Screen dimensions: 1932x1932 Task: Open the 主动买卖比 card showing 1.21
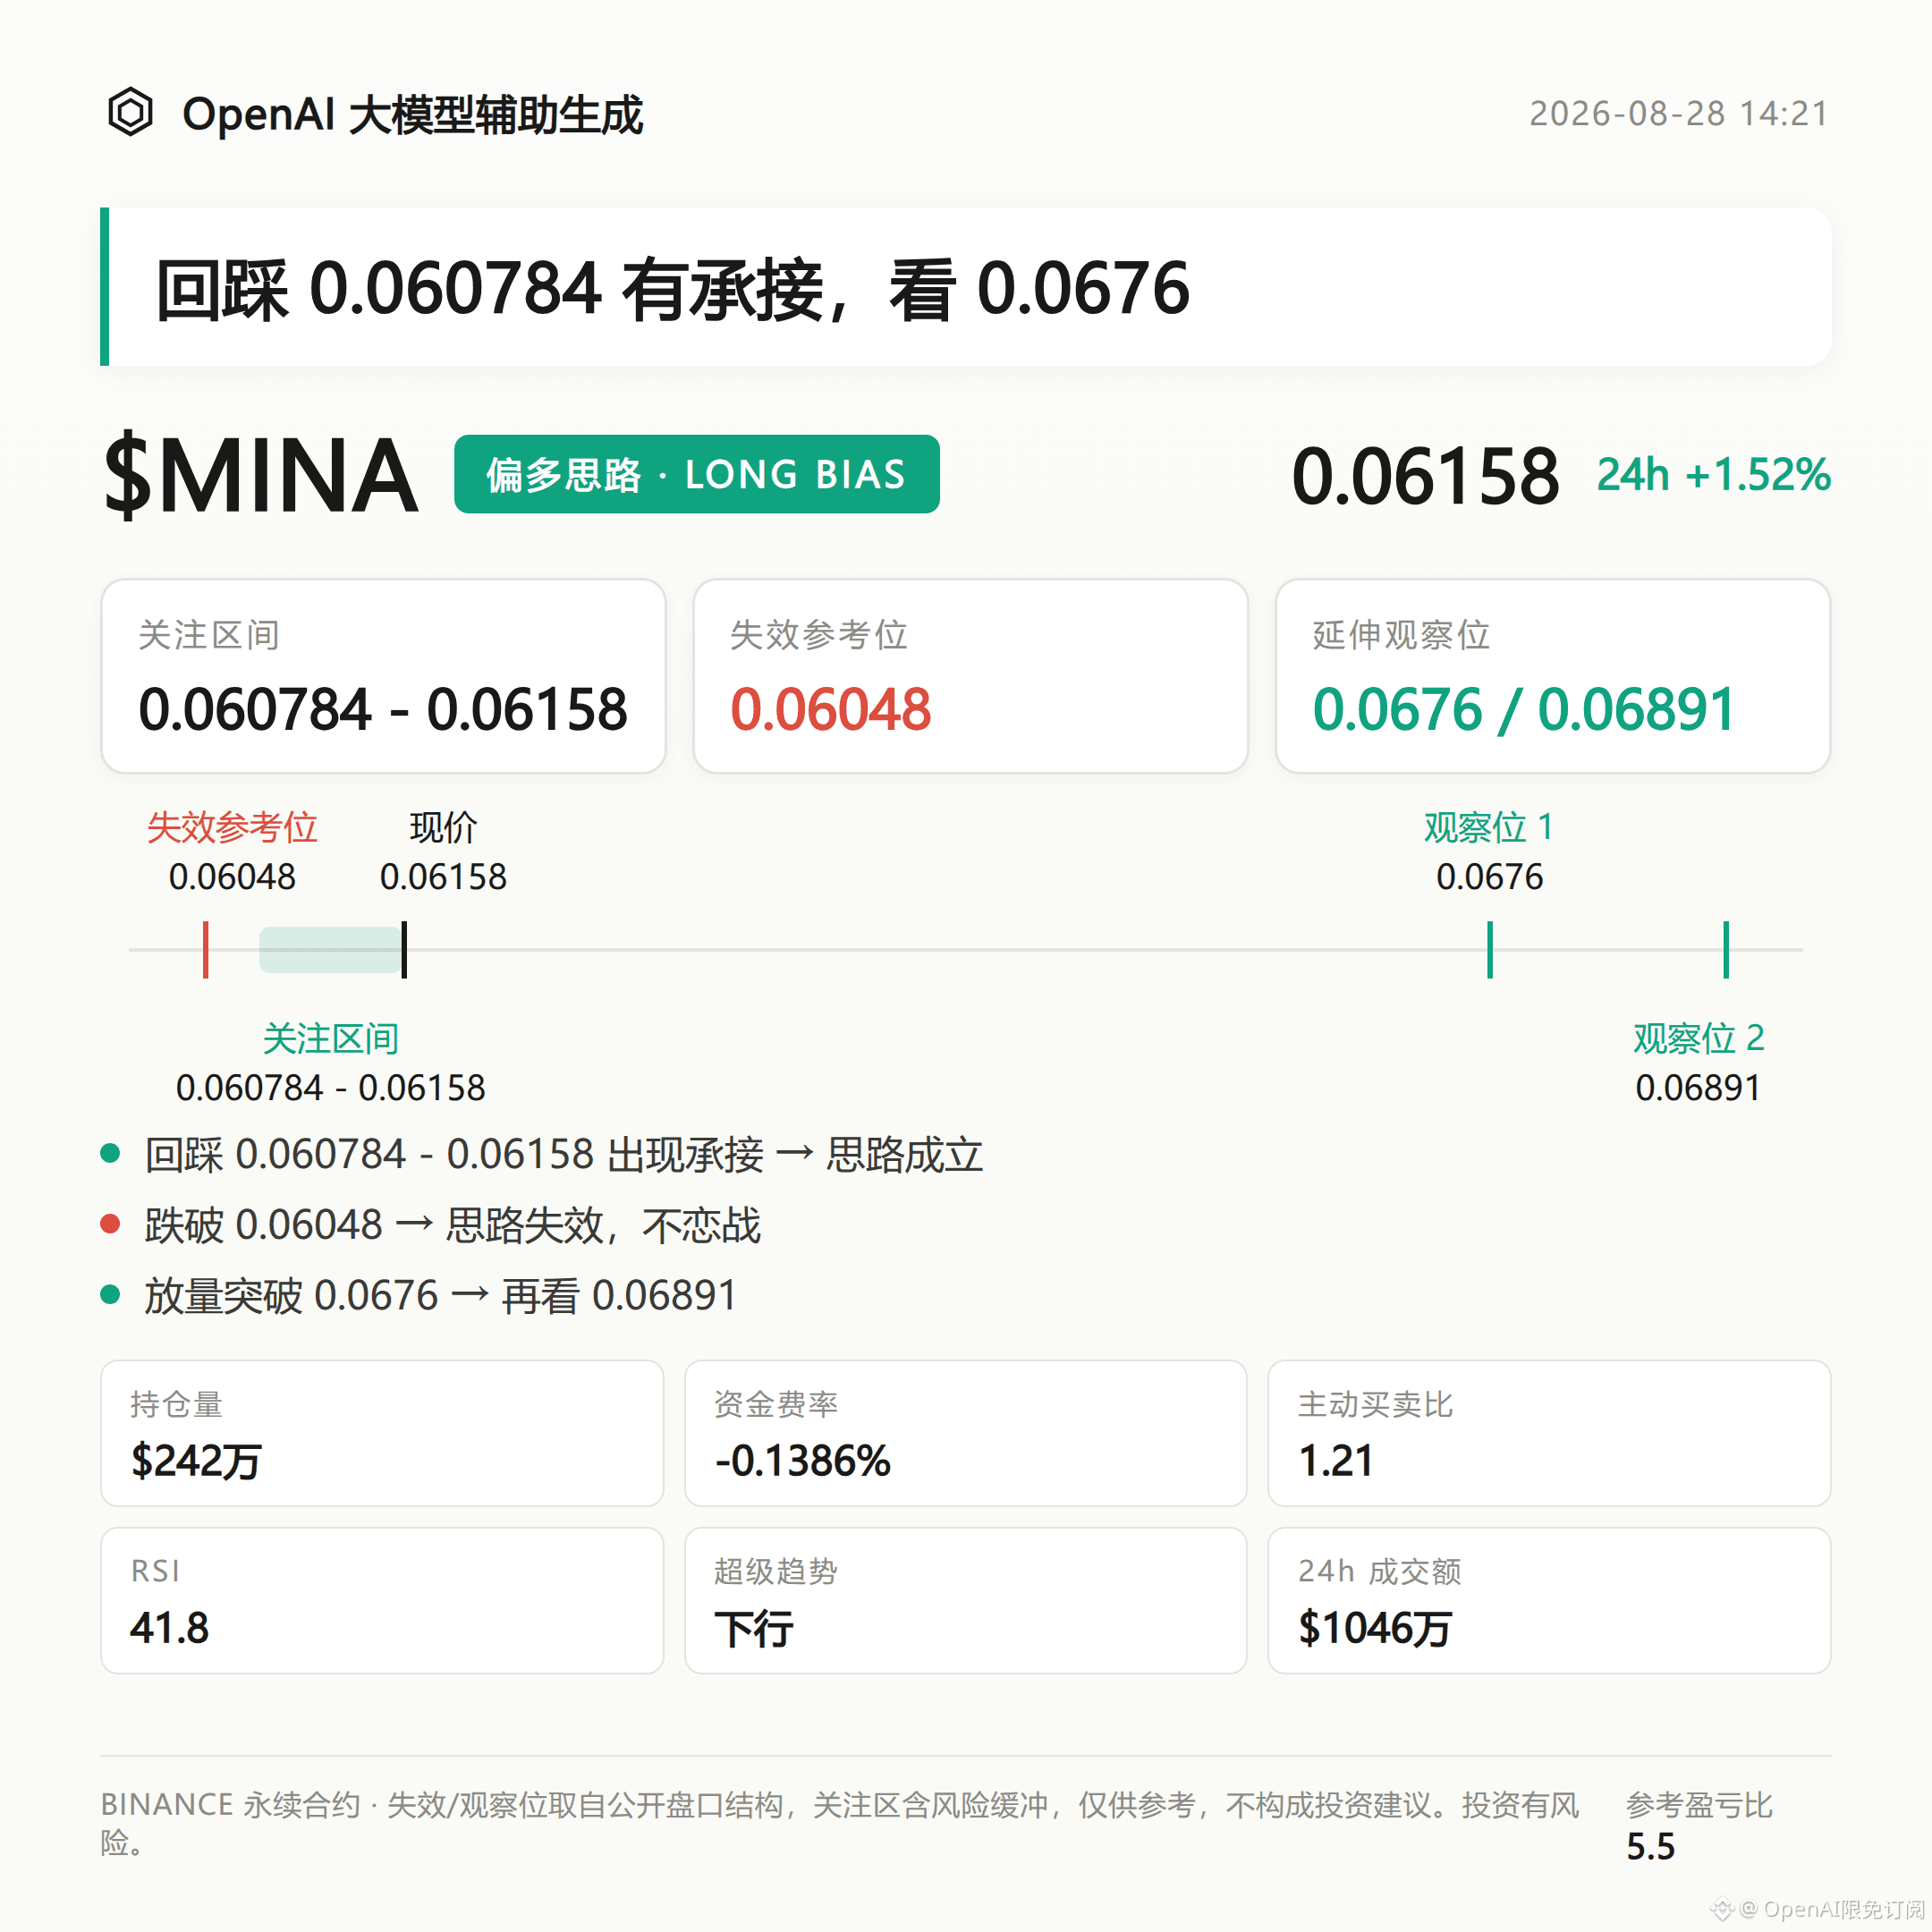tap(1549, 1433)
